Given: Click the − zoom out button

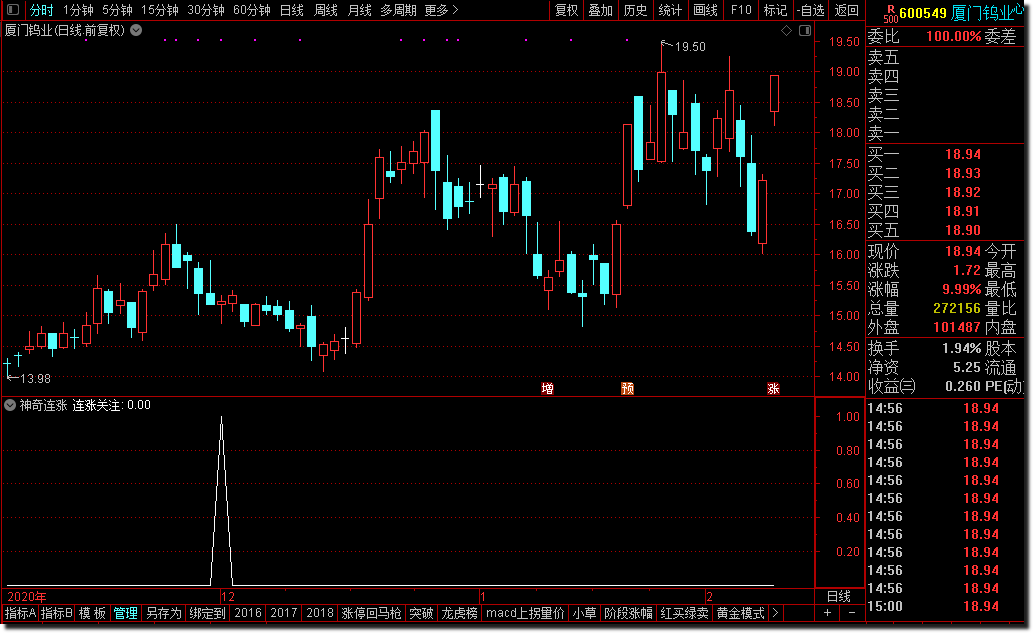Looking at the screenshot, I should pyautogui.click(x=851, y=613).
